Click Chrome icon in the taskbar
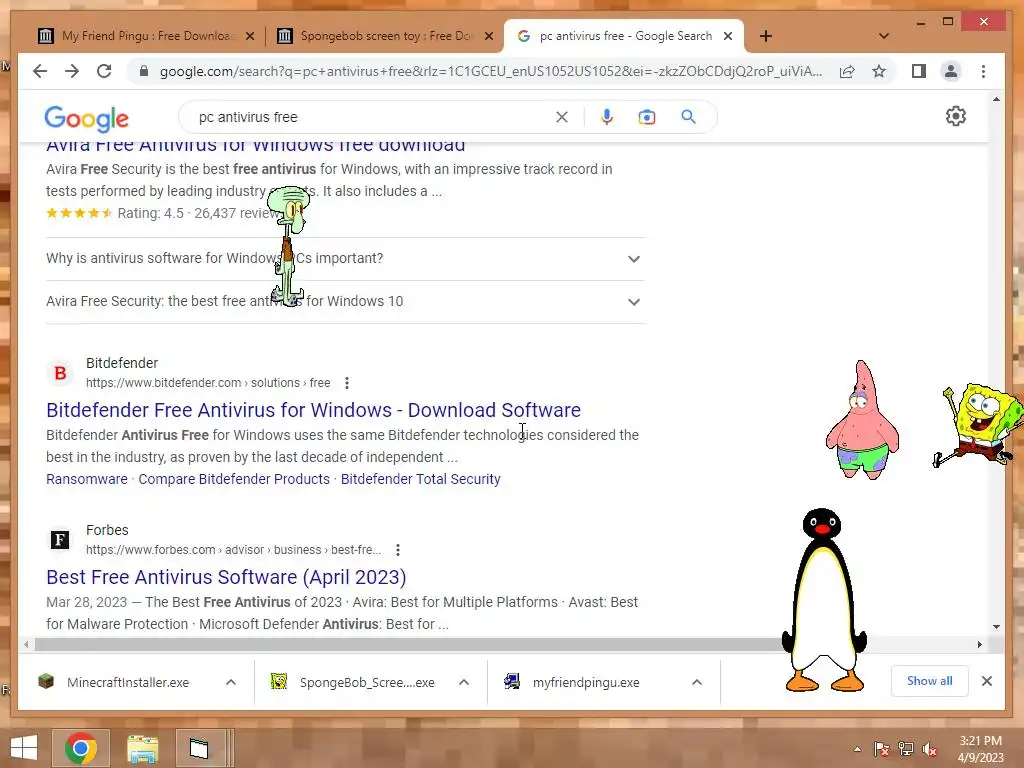Screen dimensions: 1024x768 (81, 748)
